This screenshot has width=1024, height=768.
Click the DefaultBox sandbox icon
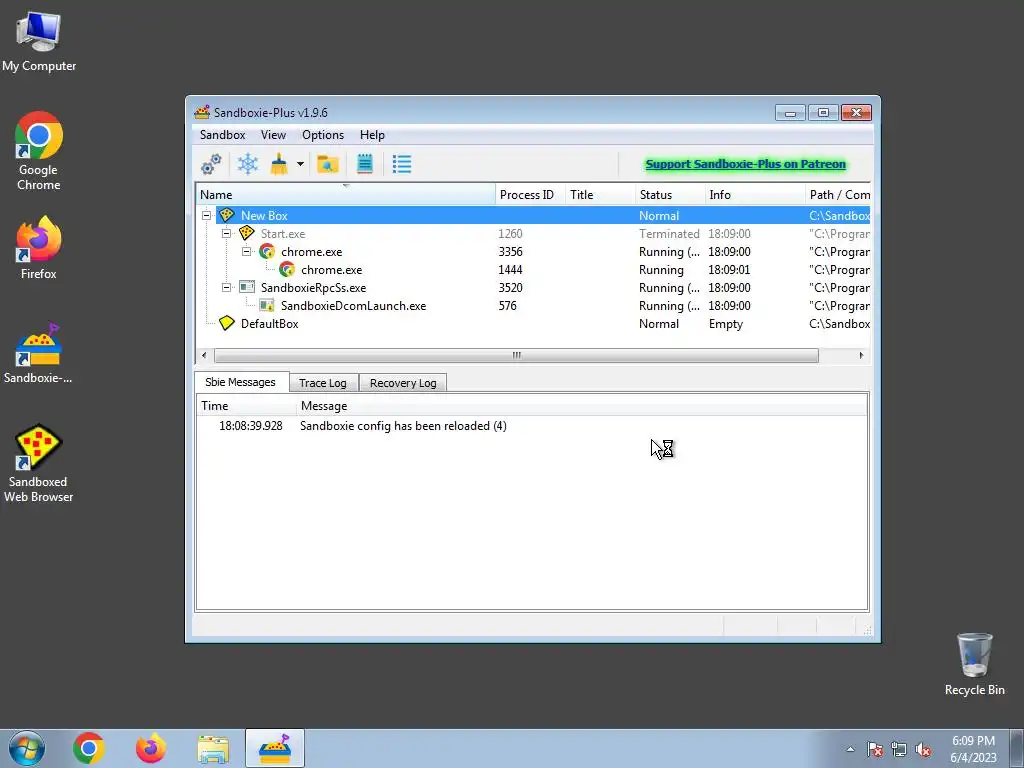click(x=227, y=323)
